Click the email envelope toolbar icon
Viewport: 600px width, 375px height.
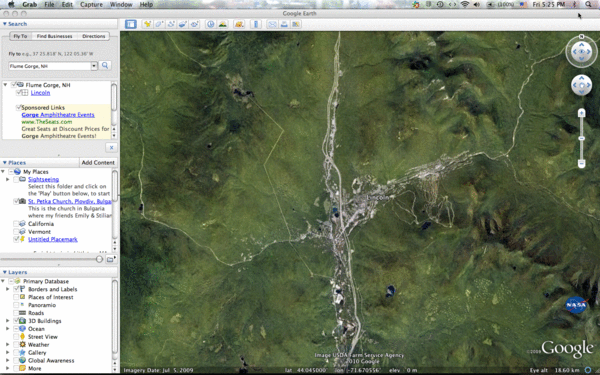click(272, 24)
